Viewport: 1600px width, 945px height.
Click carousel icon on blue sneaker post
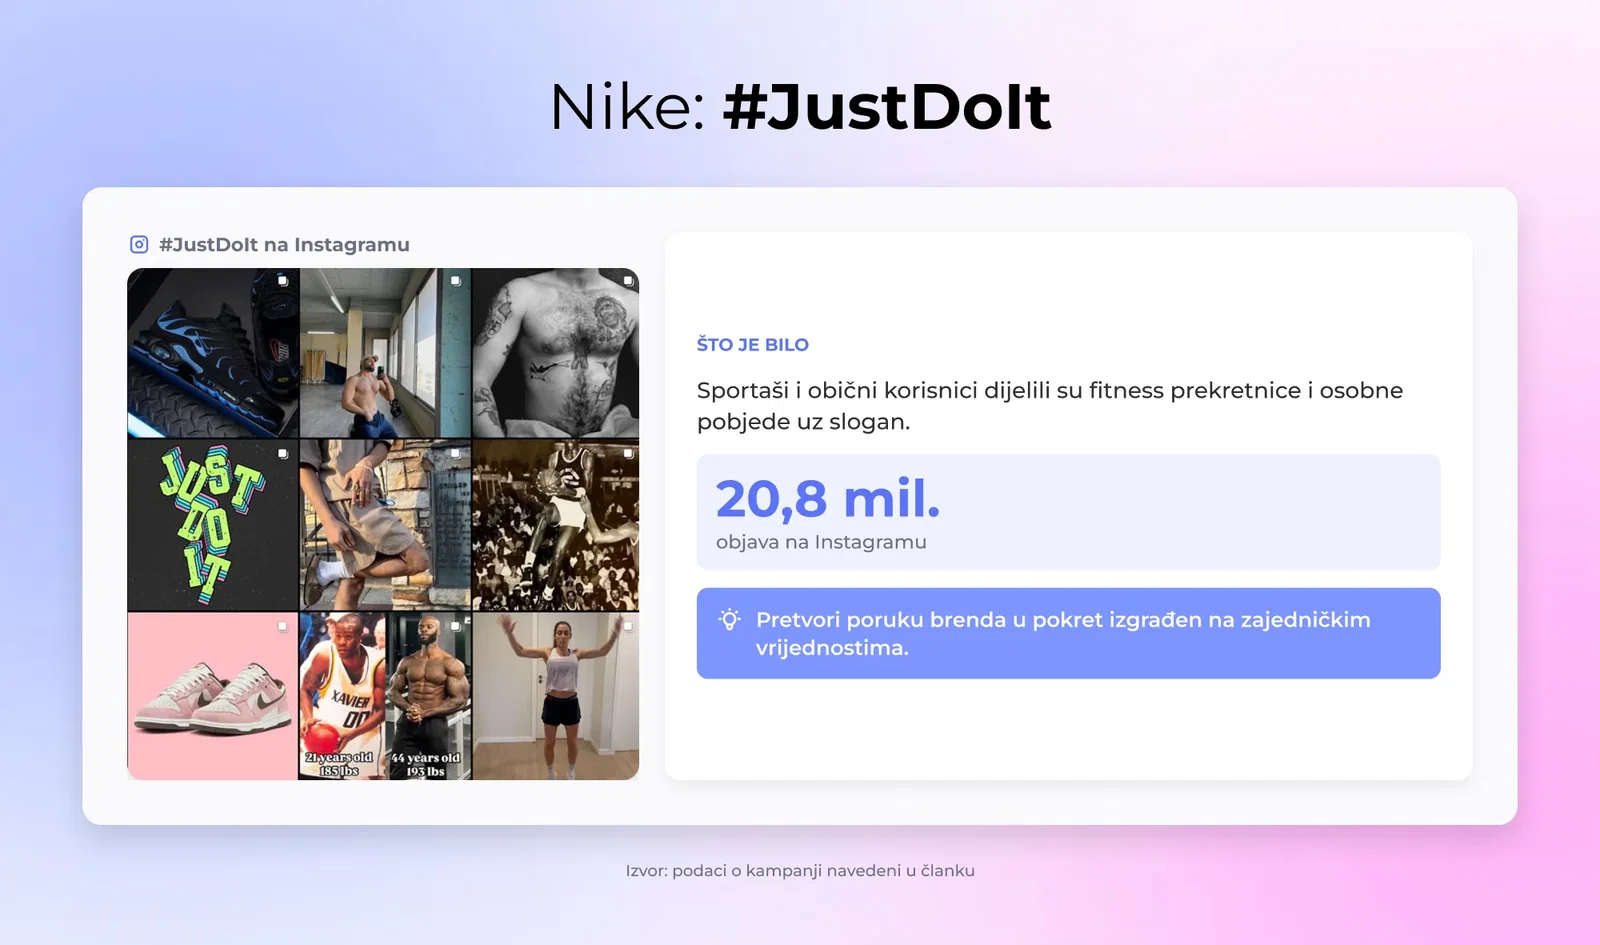(283, 281)
